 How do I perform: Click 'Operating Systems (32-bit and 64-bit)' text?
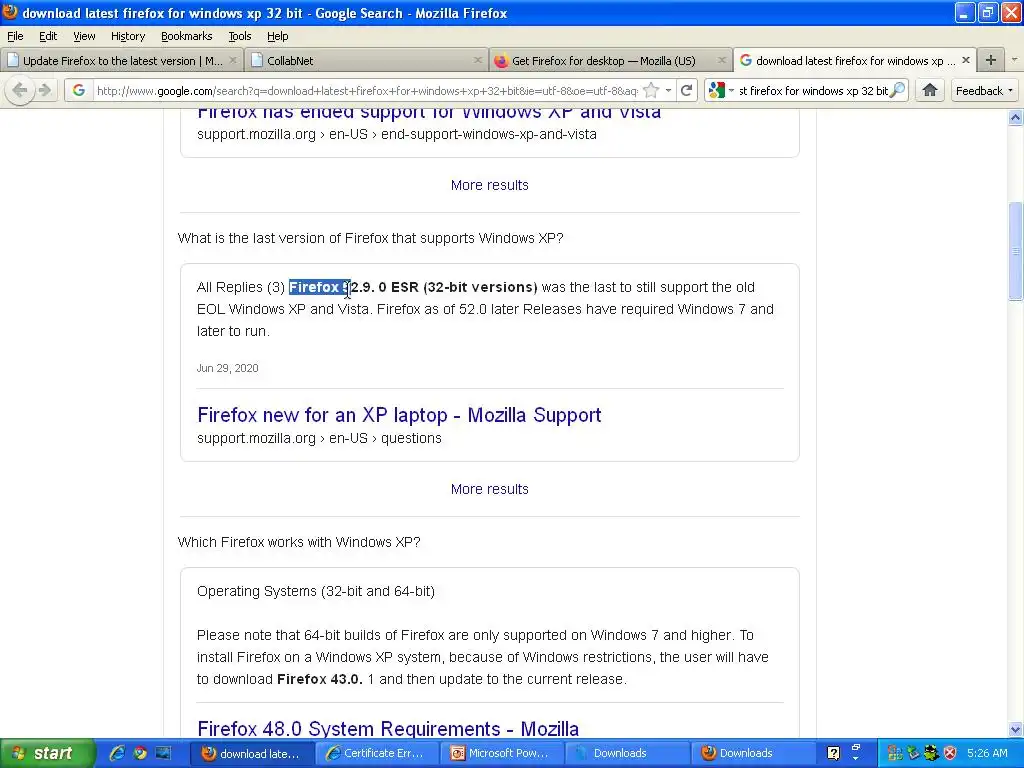point(315,591)
